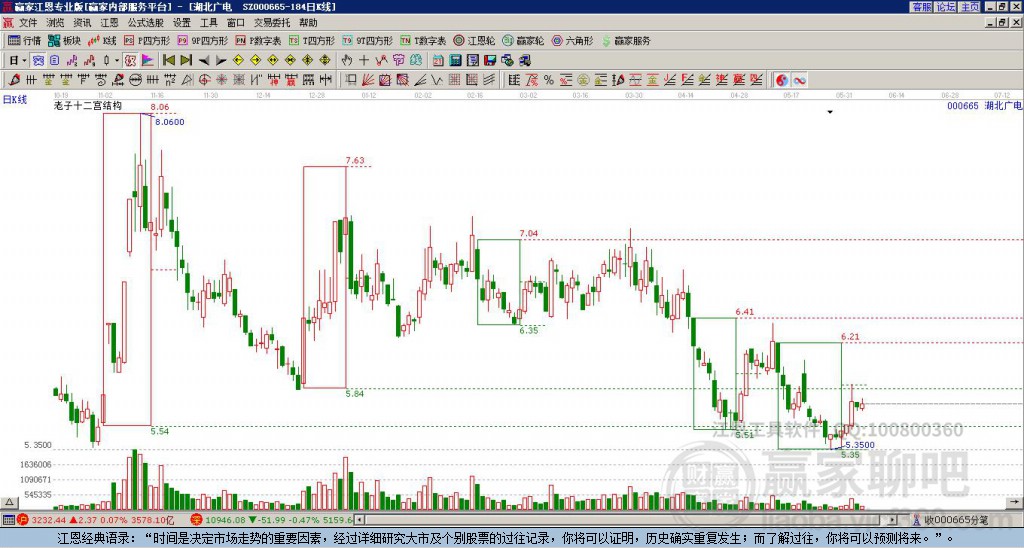Click the 客服 customer service button
Viewport: 1024px width, 548px height.
tap(922, 7)
